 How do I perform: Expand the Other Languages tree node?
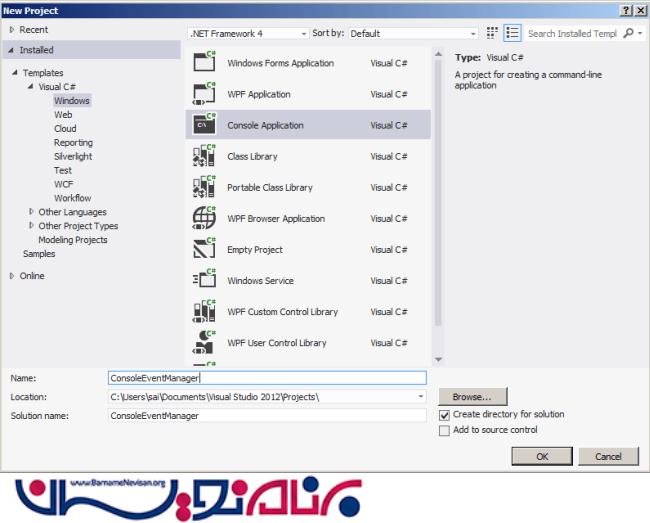click(x=31, y=212)
